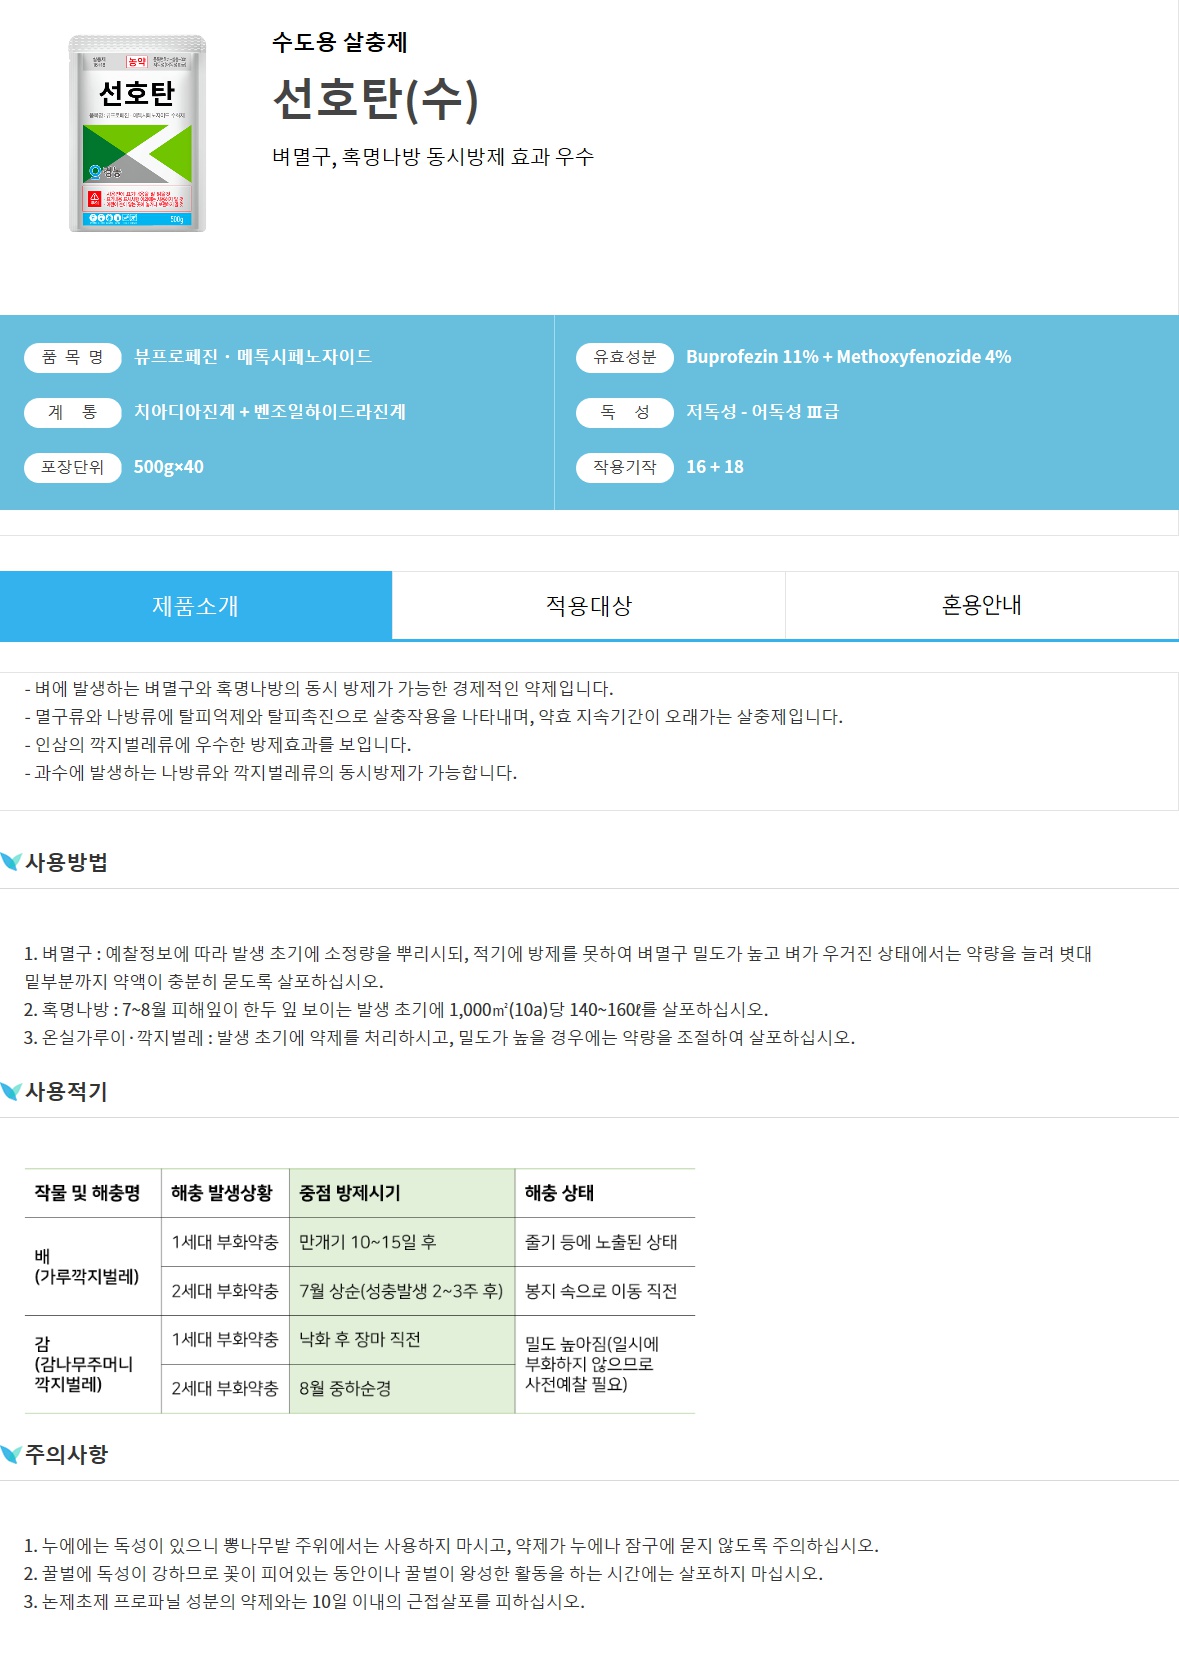Select the 치아디아진계 + 벤조일하이드라진계 value
1179x1679 pixels.
(x=270, y=412)
